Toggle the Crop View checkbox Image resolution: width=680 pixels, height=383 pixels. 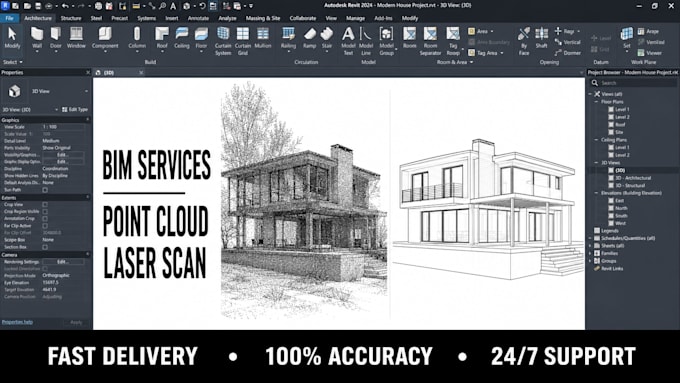(x=45, y=204)
